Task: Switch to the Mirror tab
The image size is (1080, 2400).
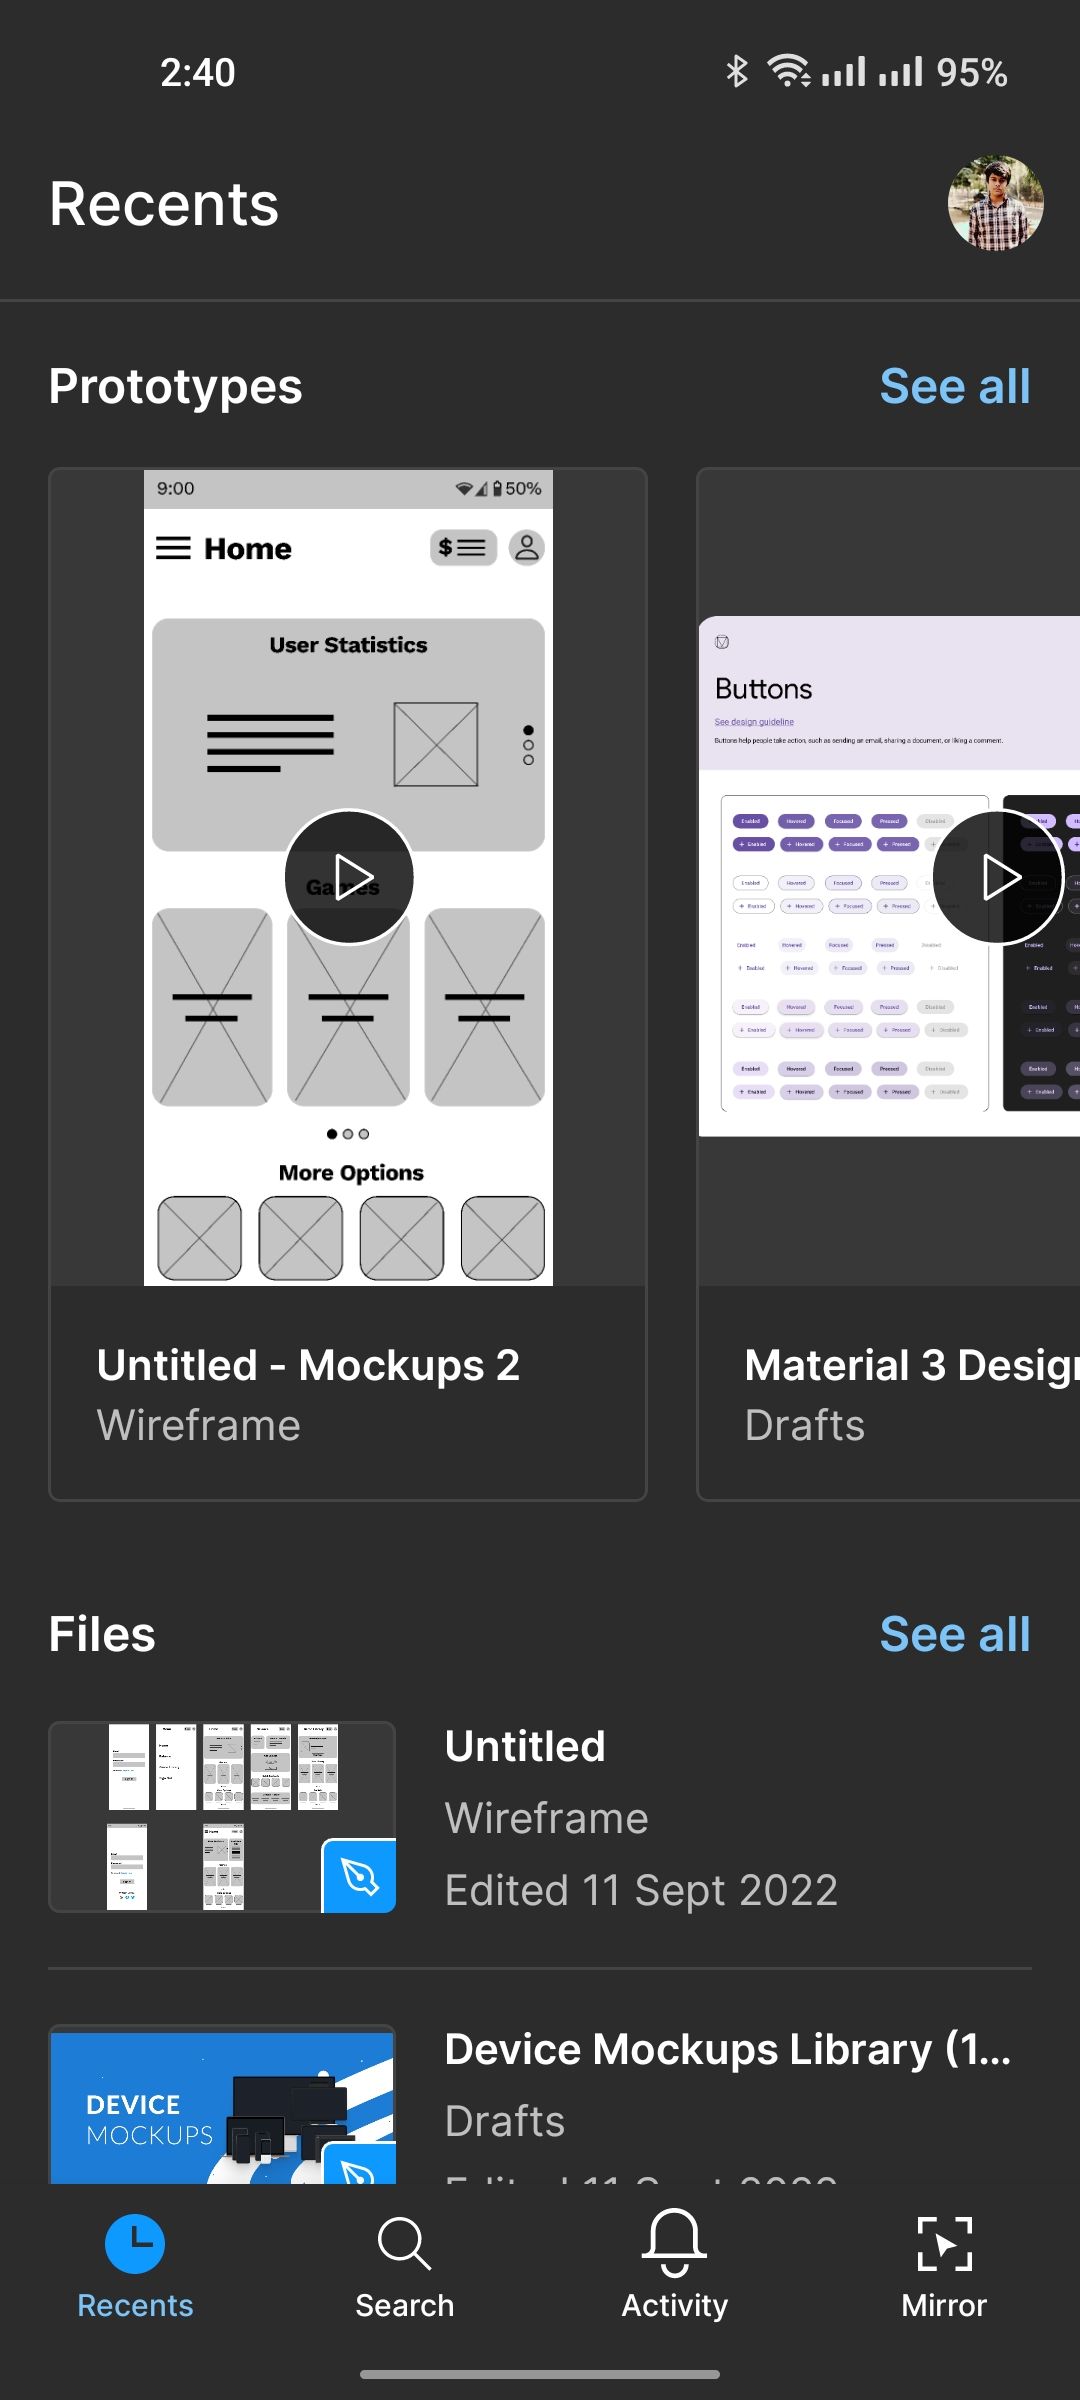Action: click(x=944, y=2267)
